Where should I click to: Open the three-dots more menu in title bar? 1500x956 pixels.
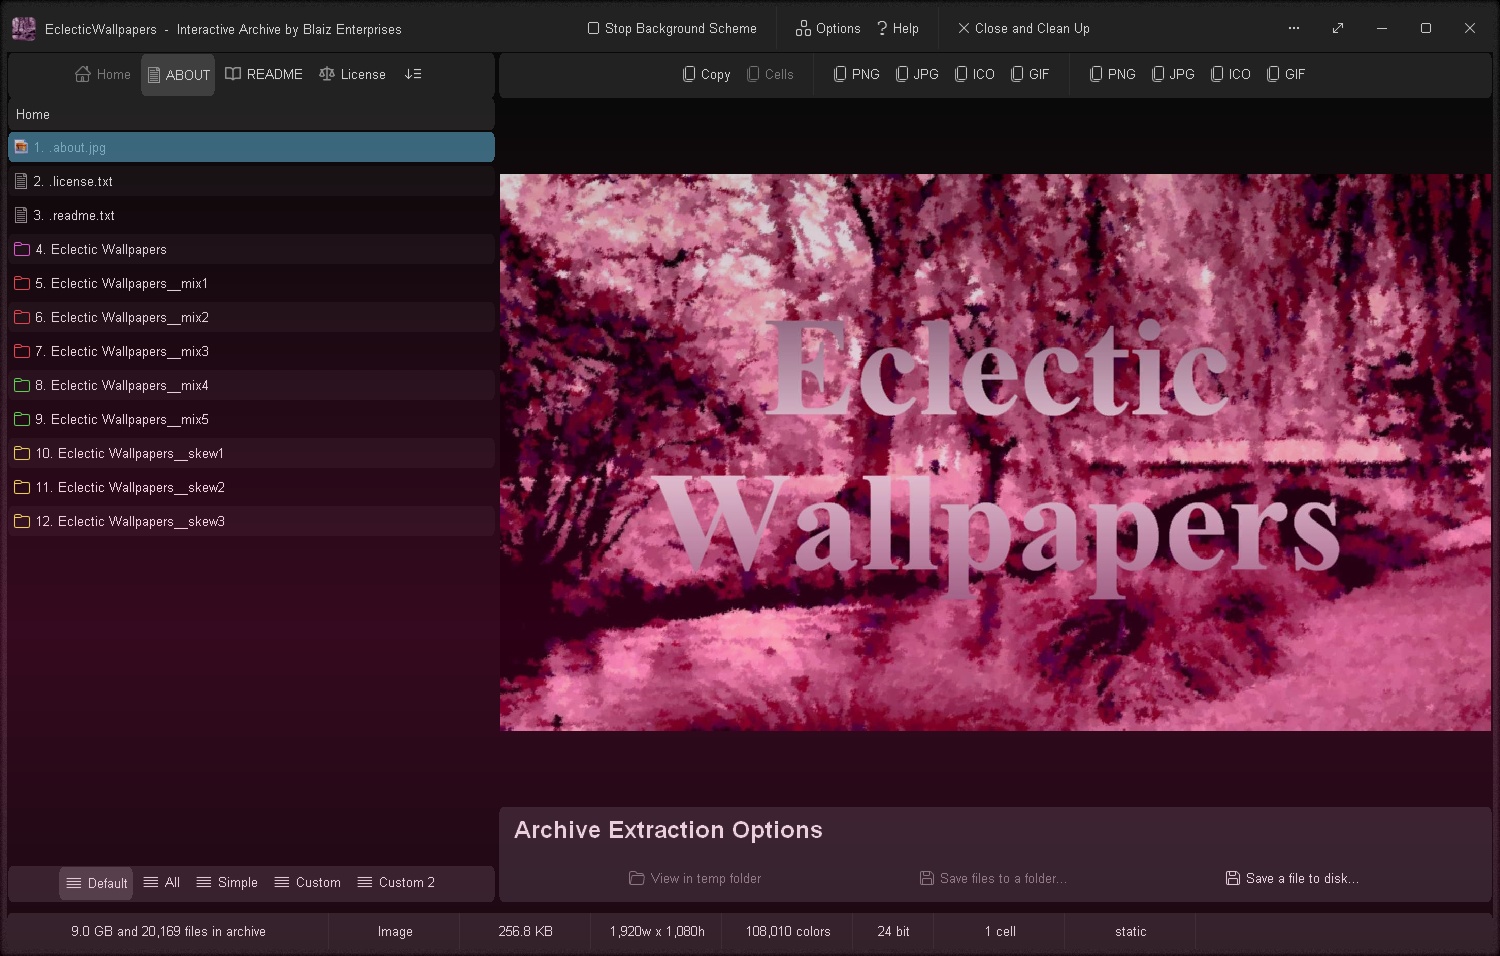1294,28
